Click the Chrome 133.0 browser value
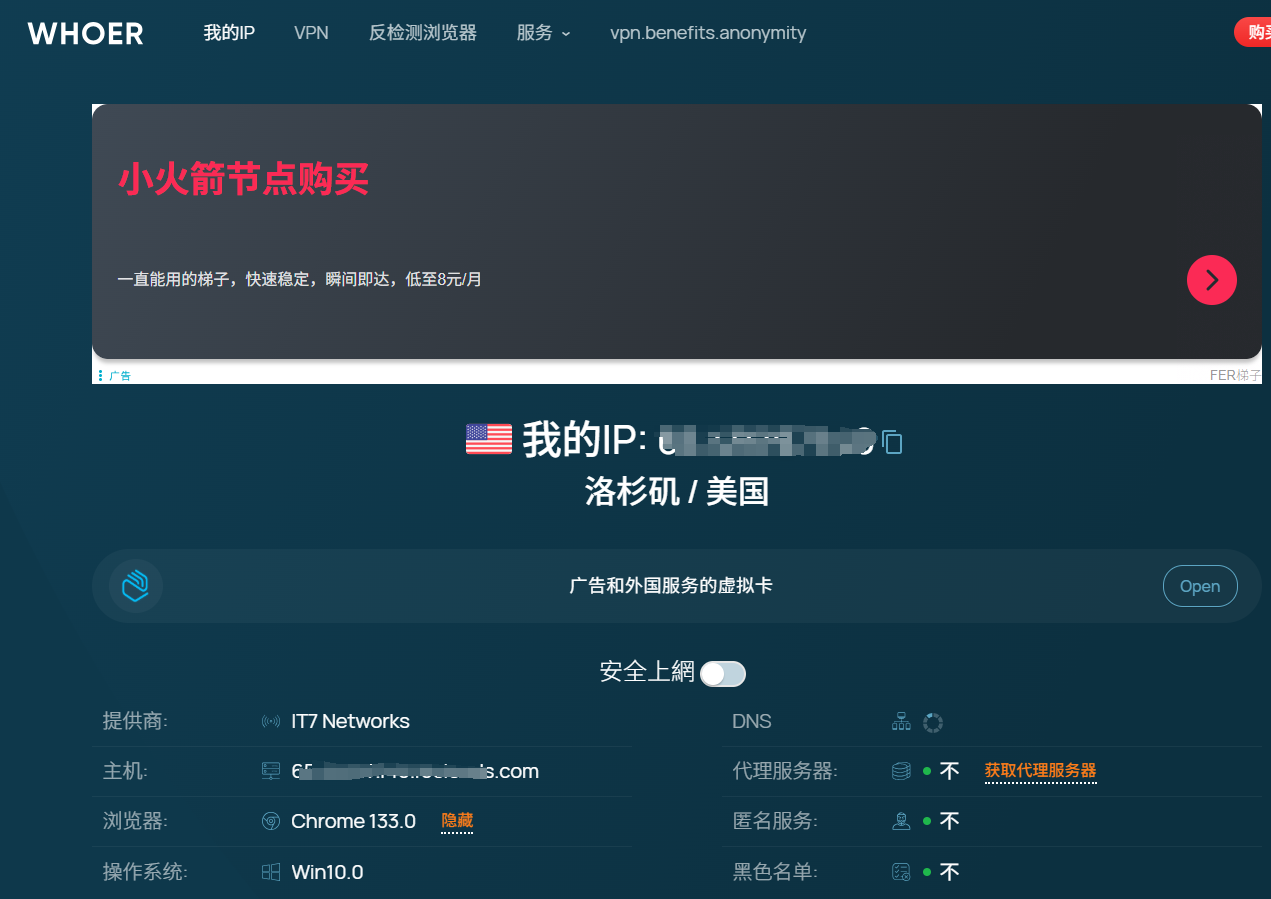The height and width of the screenshot is (899, 1271). click(353, 822)
